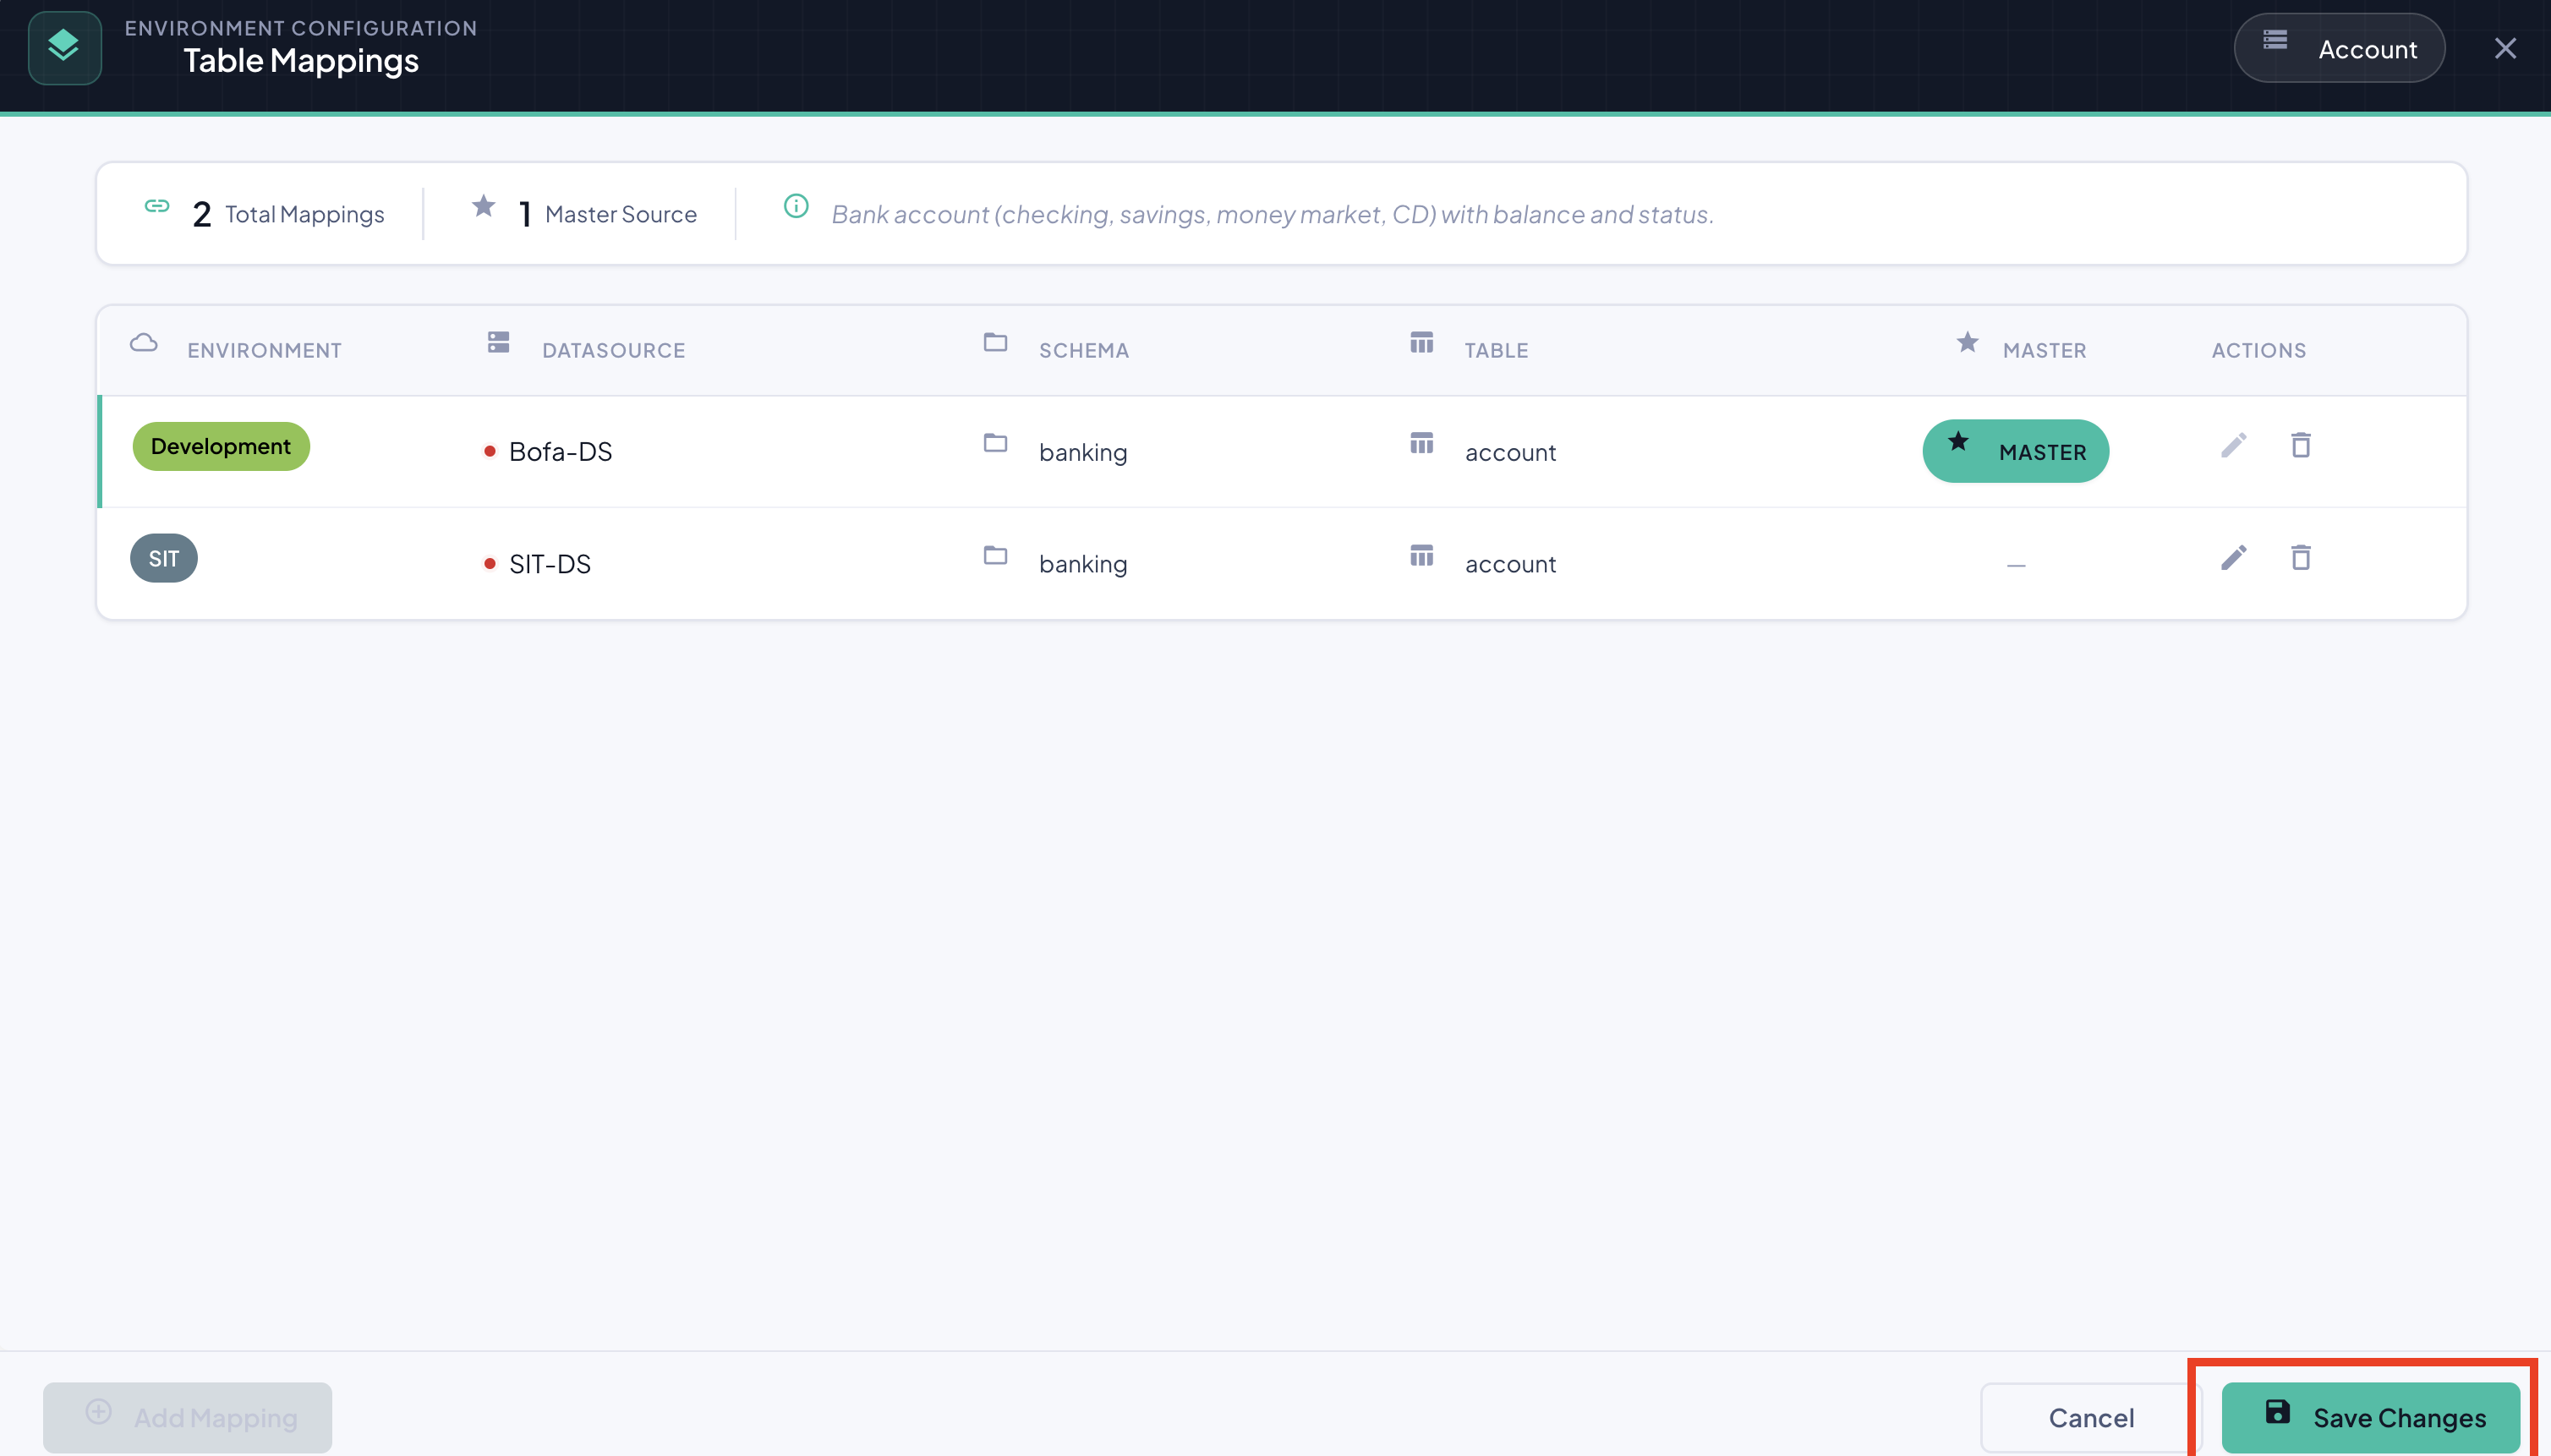Cancel the table mapping changes
Screen dimensions: 2551x1456
[2091, 1417]
